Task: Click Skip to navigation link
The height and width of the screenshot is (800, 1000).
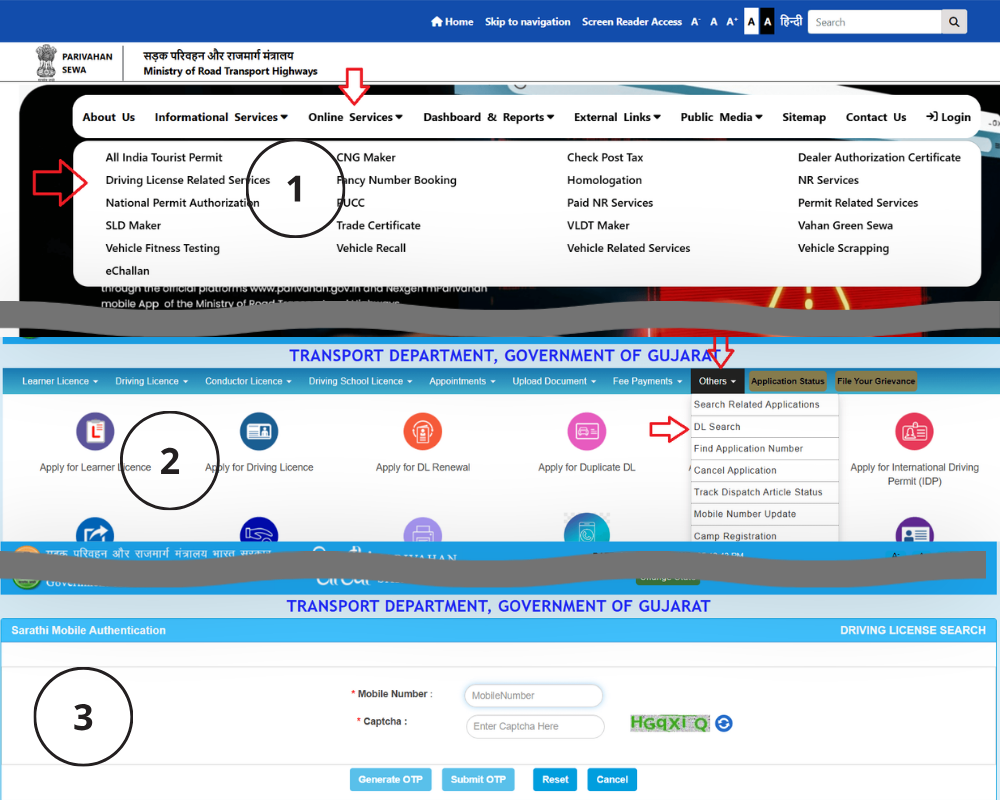Action: tap(527, 22)
